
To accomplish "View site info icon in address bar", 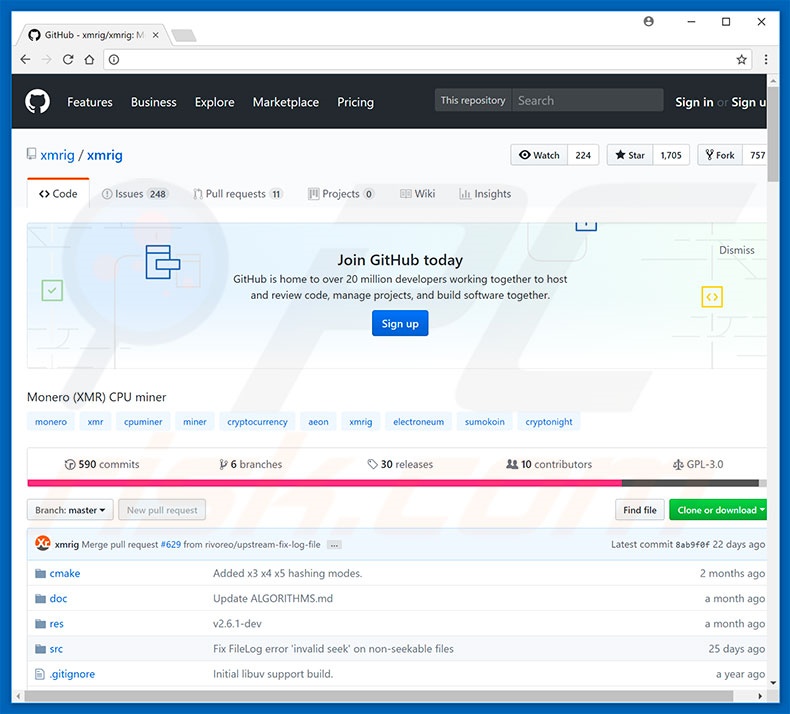I will click(x=114, y=59).
